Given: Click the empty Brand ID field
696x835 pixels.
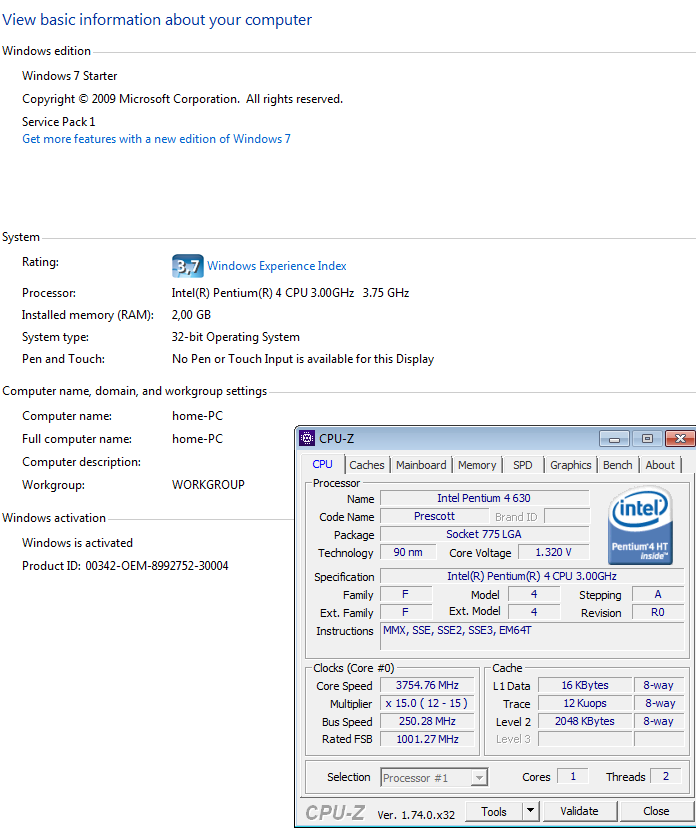Looking at the screenshot, I should 567,516.
